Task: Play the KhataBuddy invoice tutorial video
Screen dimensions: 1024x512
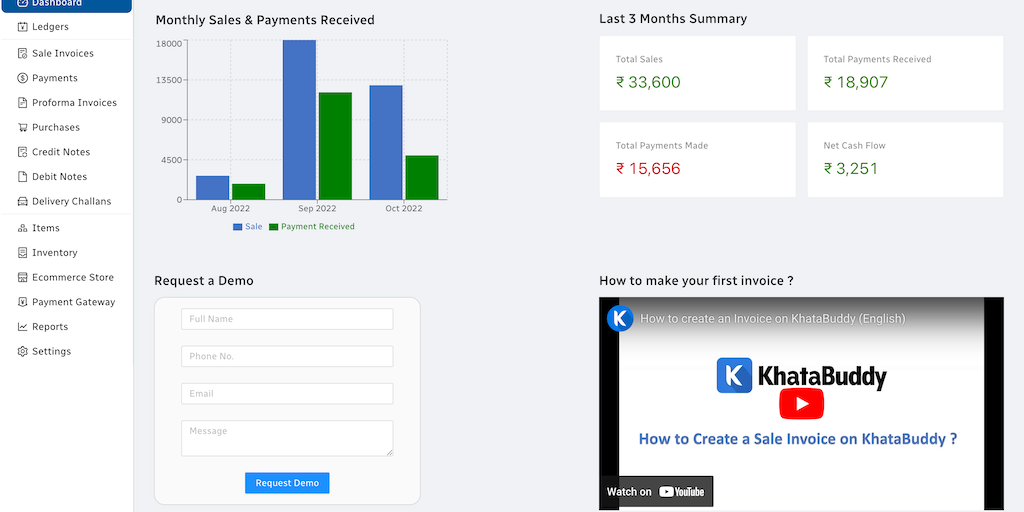Action: tap(801, 404)
